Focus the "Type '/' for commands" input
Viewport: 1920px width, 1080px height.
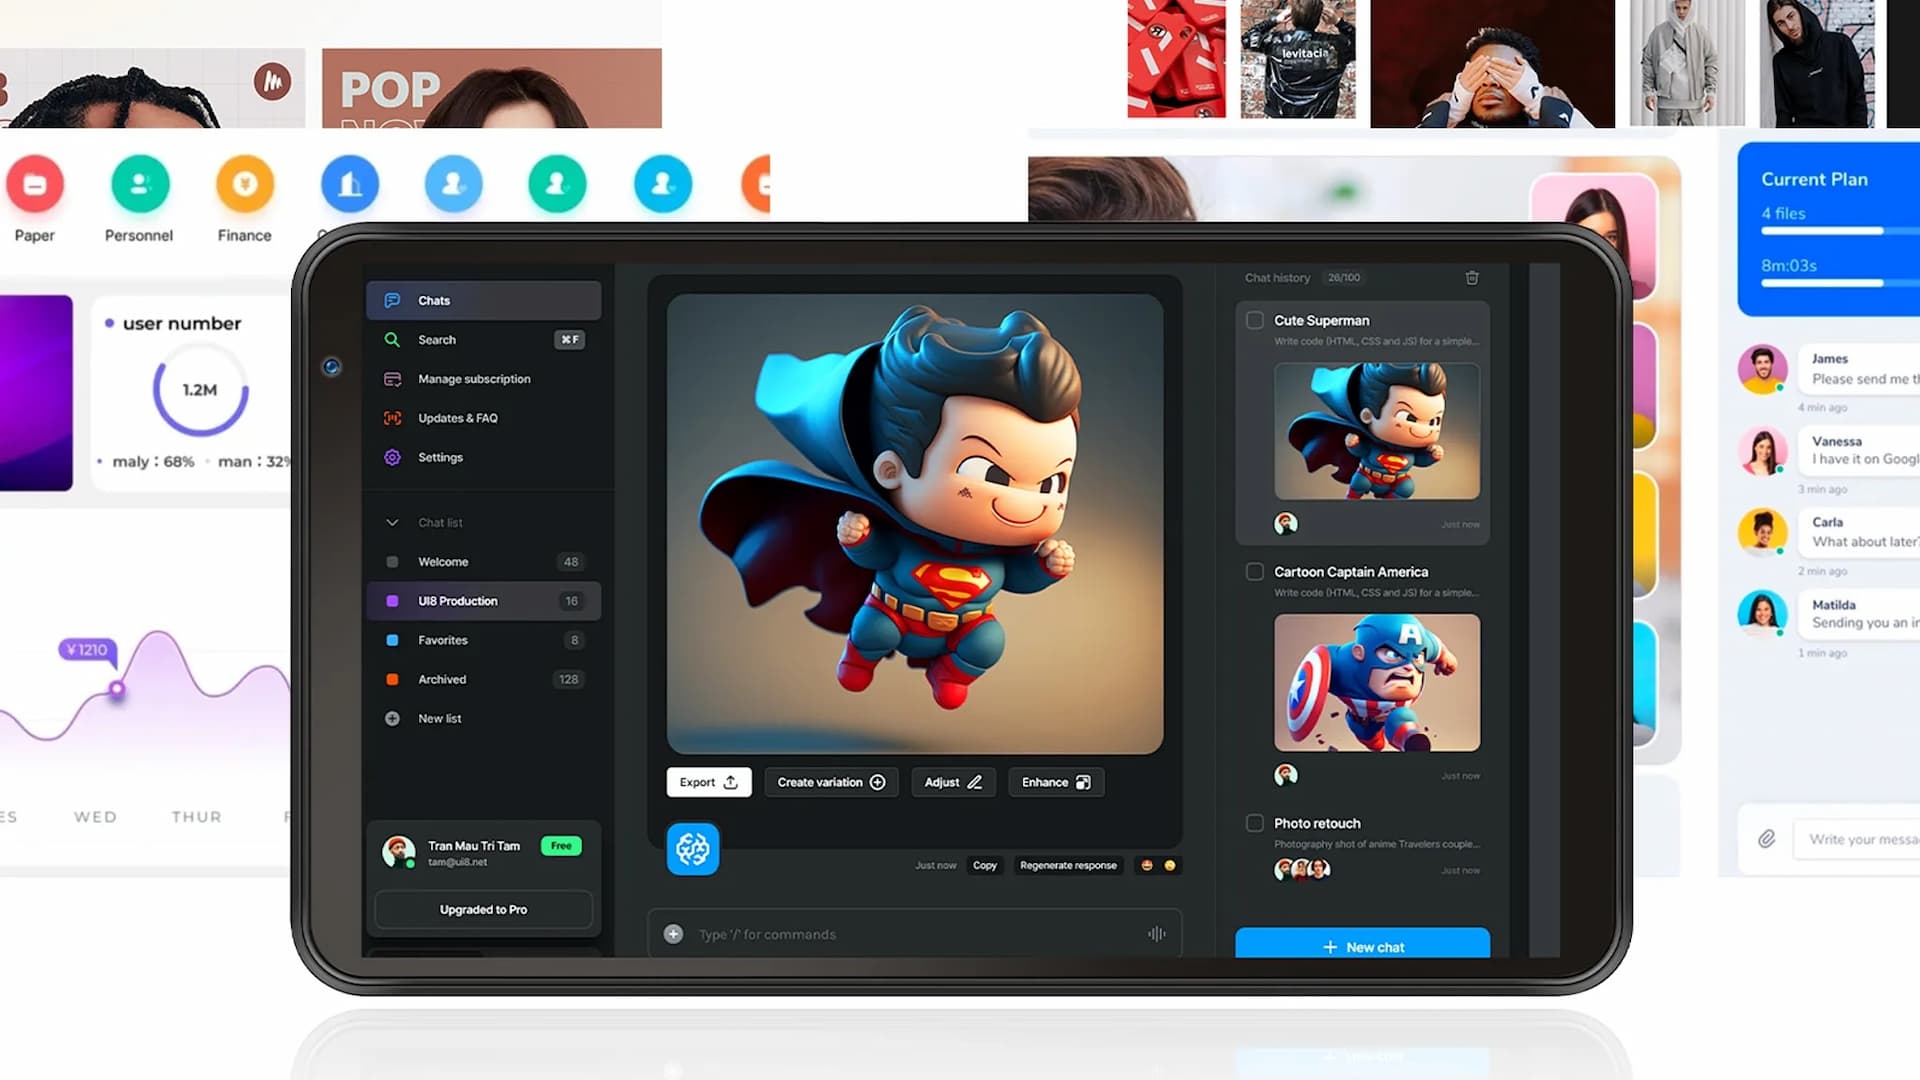915,934
